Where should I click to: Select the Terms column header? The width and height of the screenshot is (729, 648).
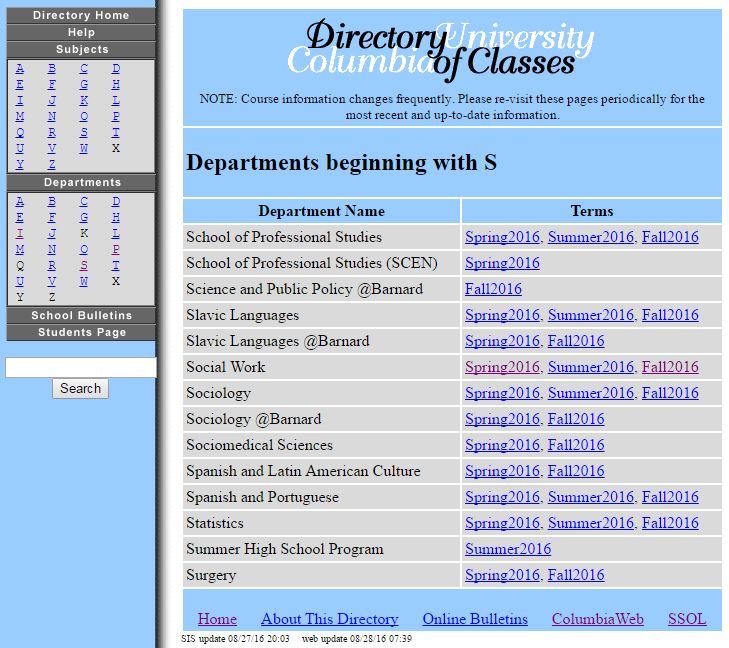coord(591,211)
